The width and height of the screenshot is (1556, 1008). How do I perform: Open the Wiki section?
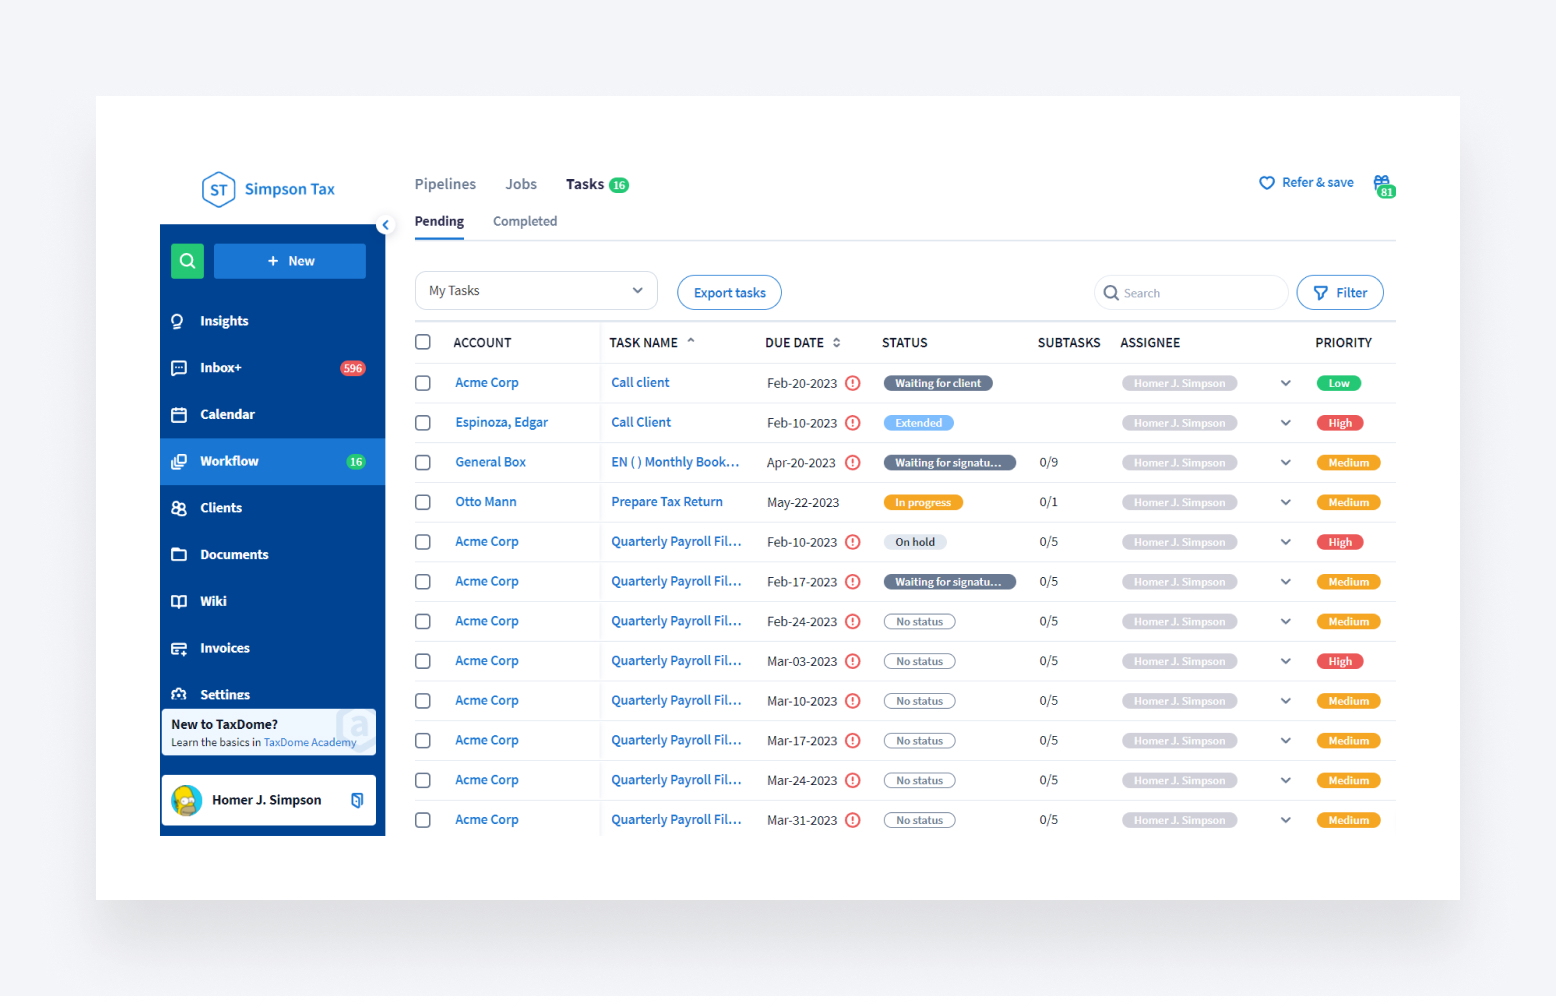pyautogui.click(x=213, y=600)
